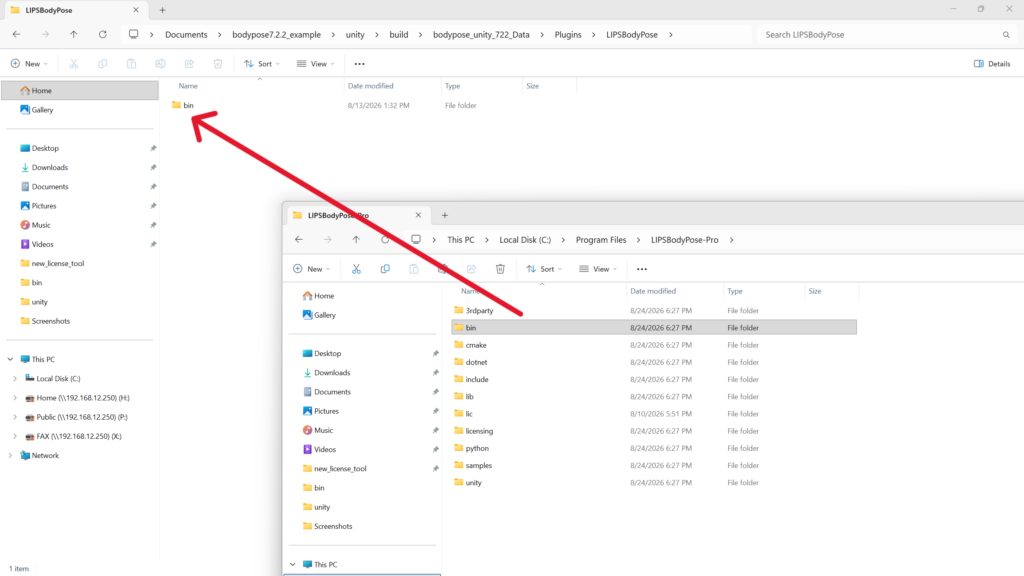Expand Local Disk (C:) in sidebar tree
The width and height of the screenshot is (1024, 576).
coord(15,379)
